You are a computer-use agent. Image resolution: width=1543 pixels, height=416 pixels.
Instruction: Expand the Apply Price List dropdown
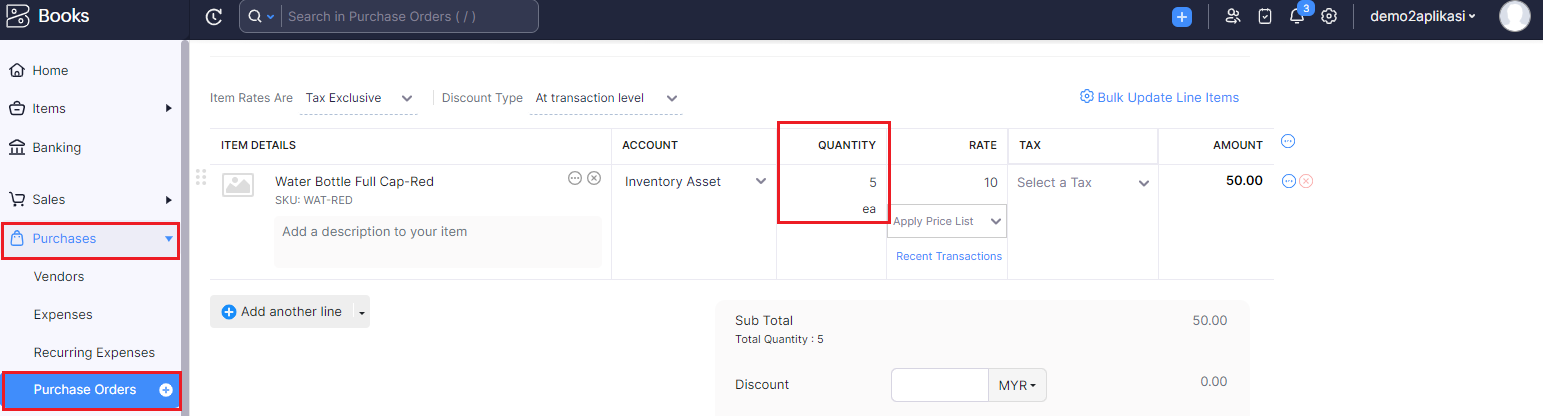(x=947, y=221)
